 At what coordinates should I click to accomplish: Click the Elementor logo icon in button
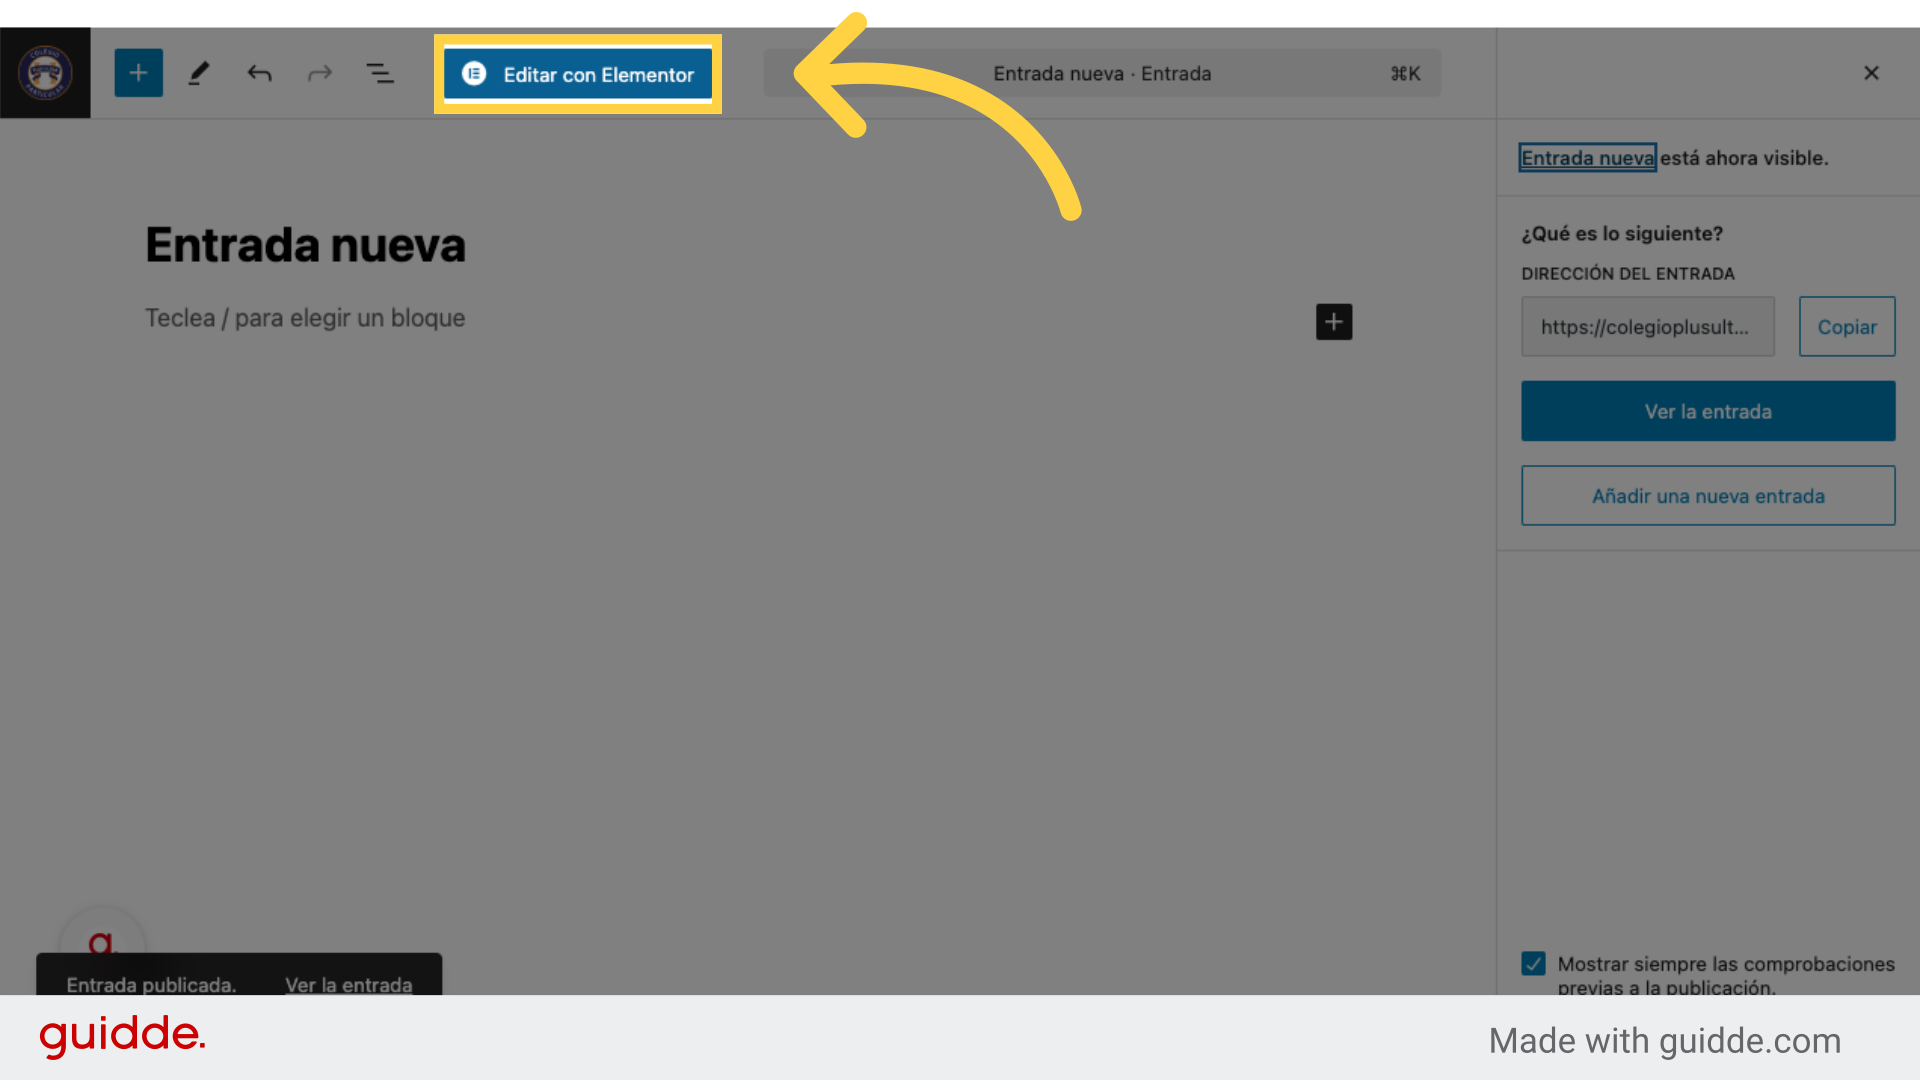(x=474, y=74)
